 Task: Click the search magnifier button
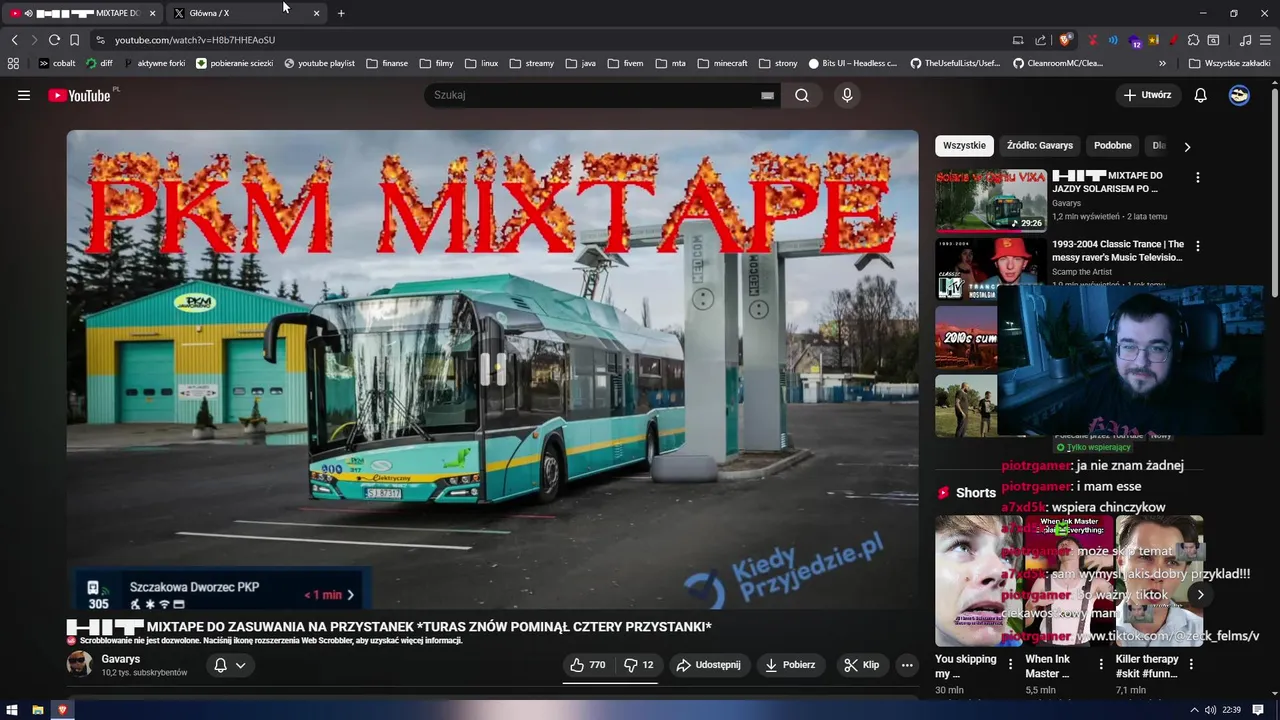tap(802, 95)
